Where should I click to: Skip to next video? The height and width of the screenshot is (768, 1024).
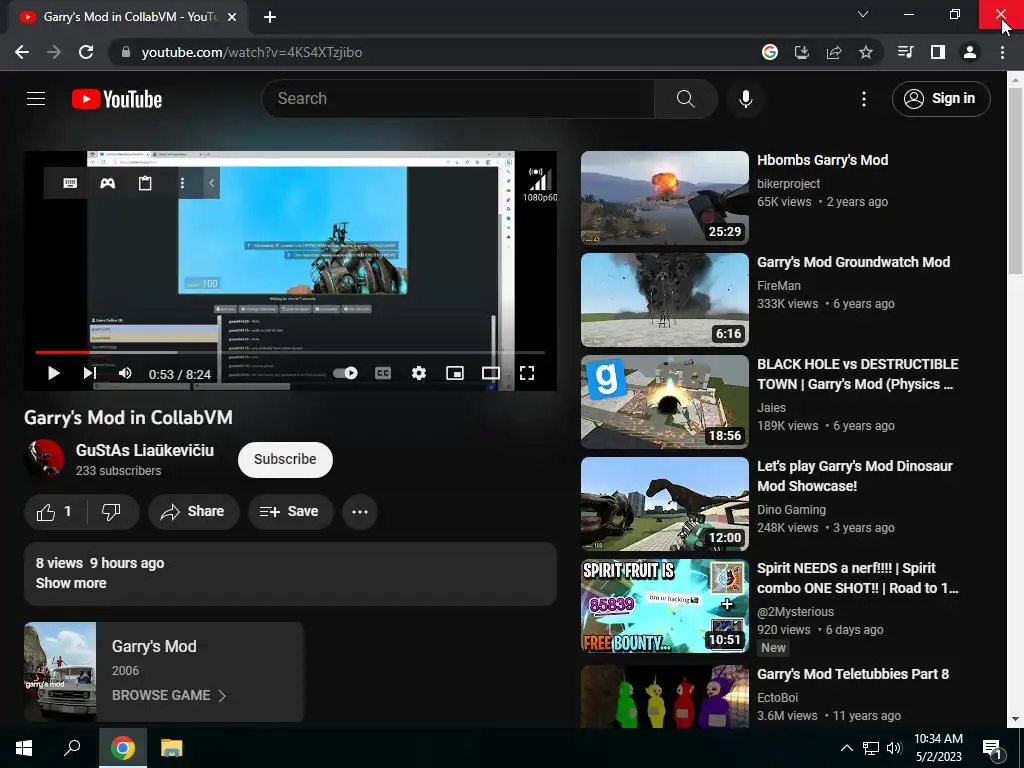click(89, 373)
